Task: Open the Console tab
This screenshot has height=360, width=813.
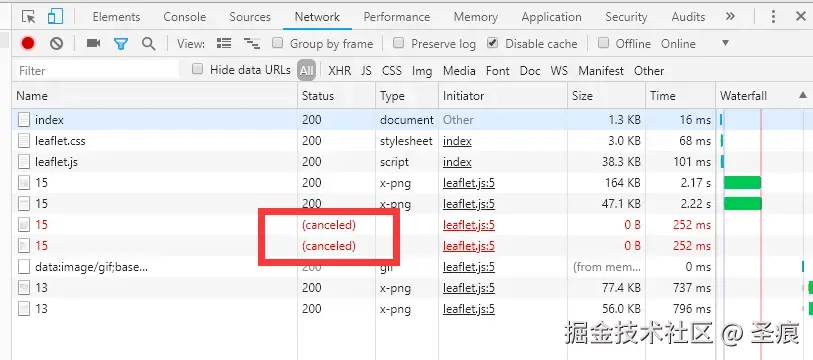Action: 185,17
